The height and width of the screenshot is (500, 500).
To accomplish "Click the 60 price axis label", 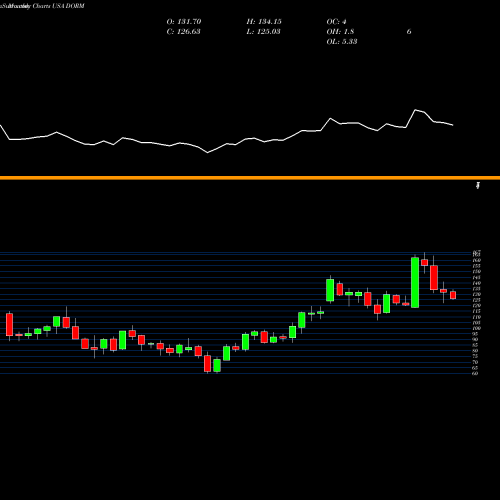I will (475, 374).
